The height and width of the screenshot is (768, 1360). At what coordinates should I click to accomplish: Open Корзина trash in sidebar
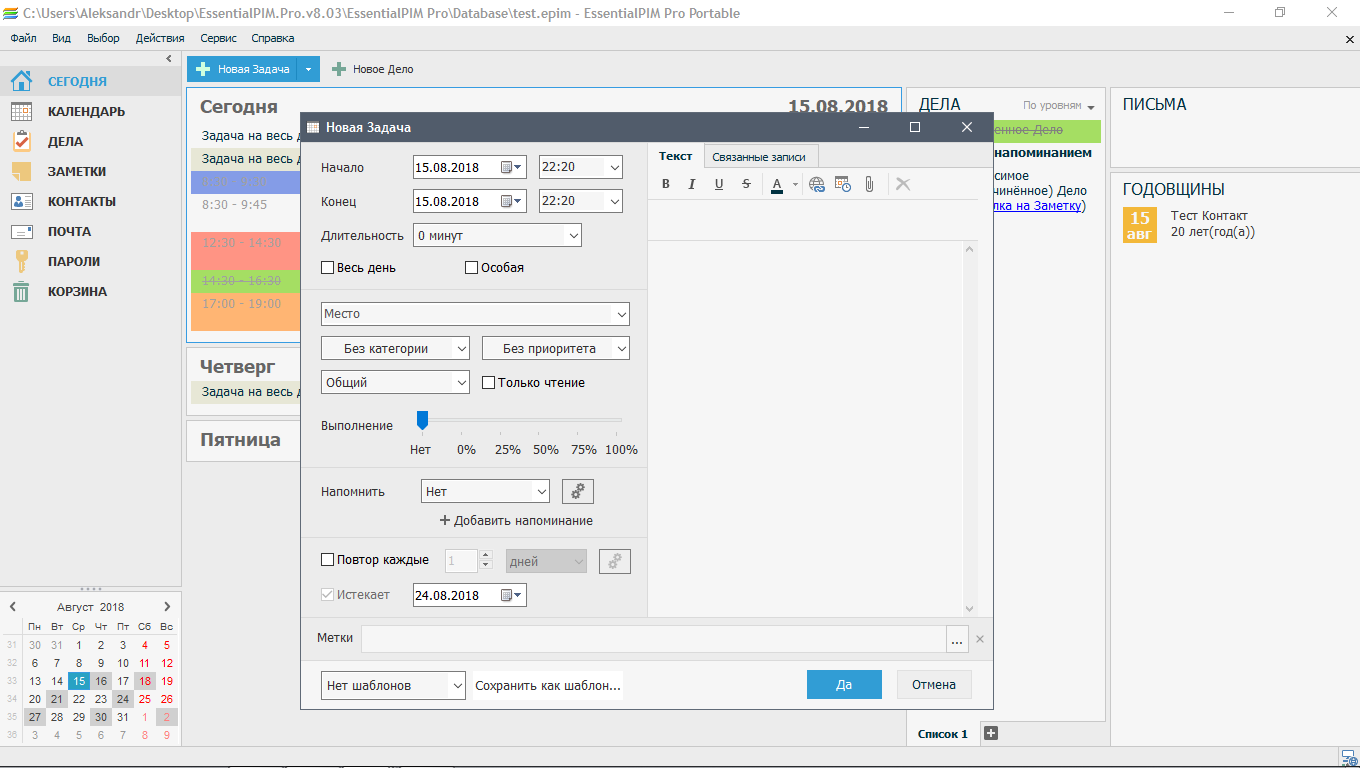77,291
